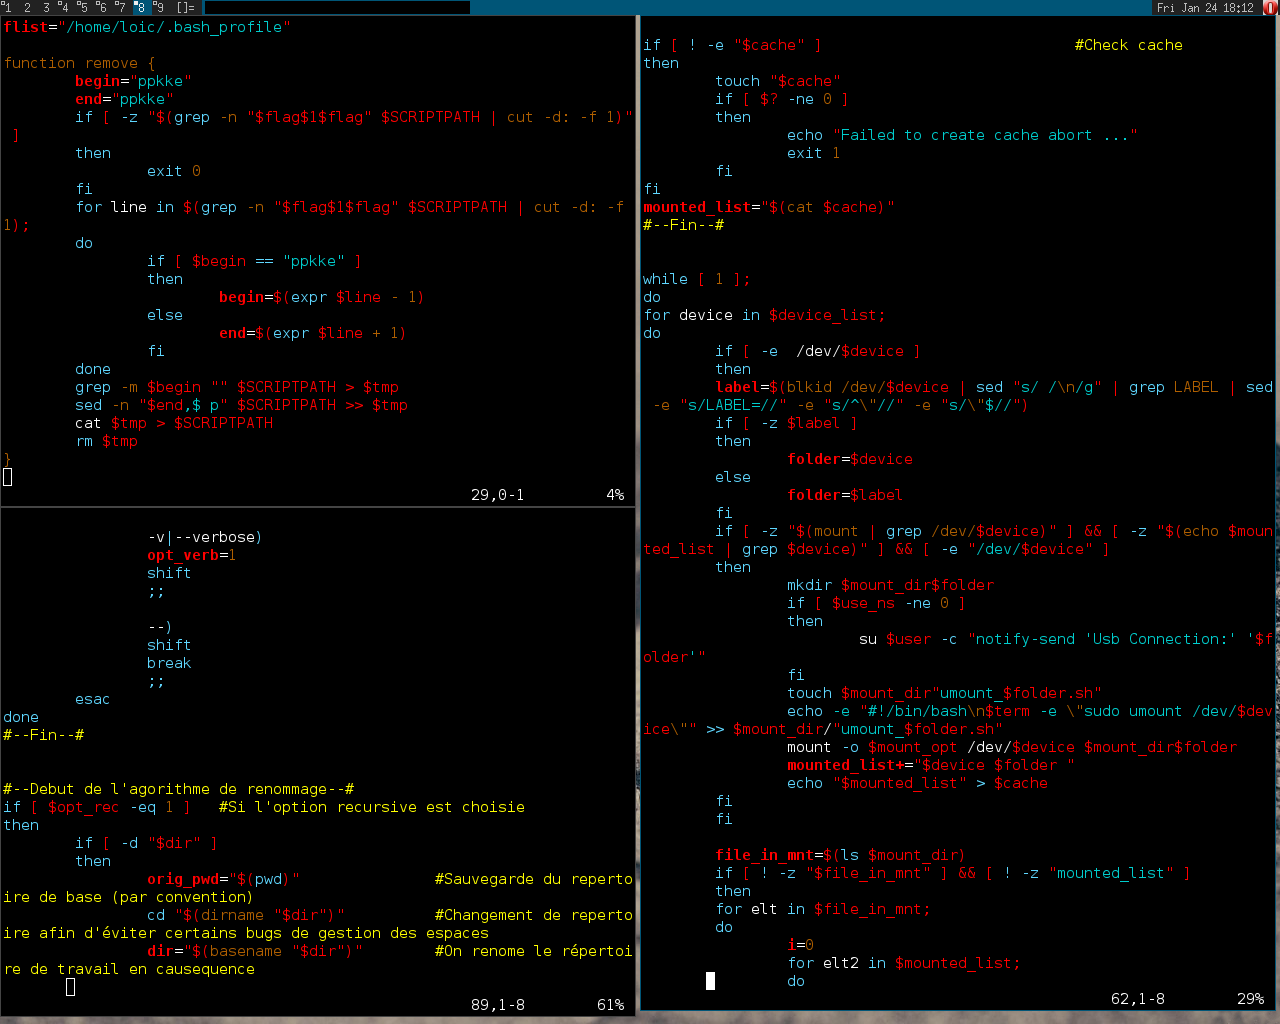Switch to workspace tag 4

[65, 7]
